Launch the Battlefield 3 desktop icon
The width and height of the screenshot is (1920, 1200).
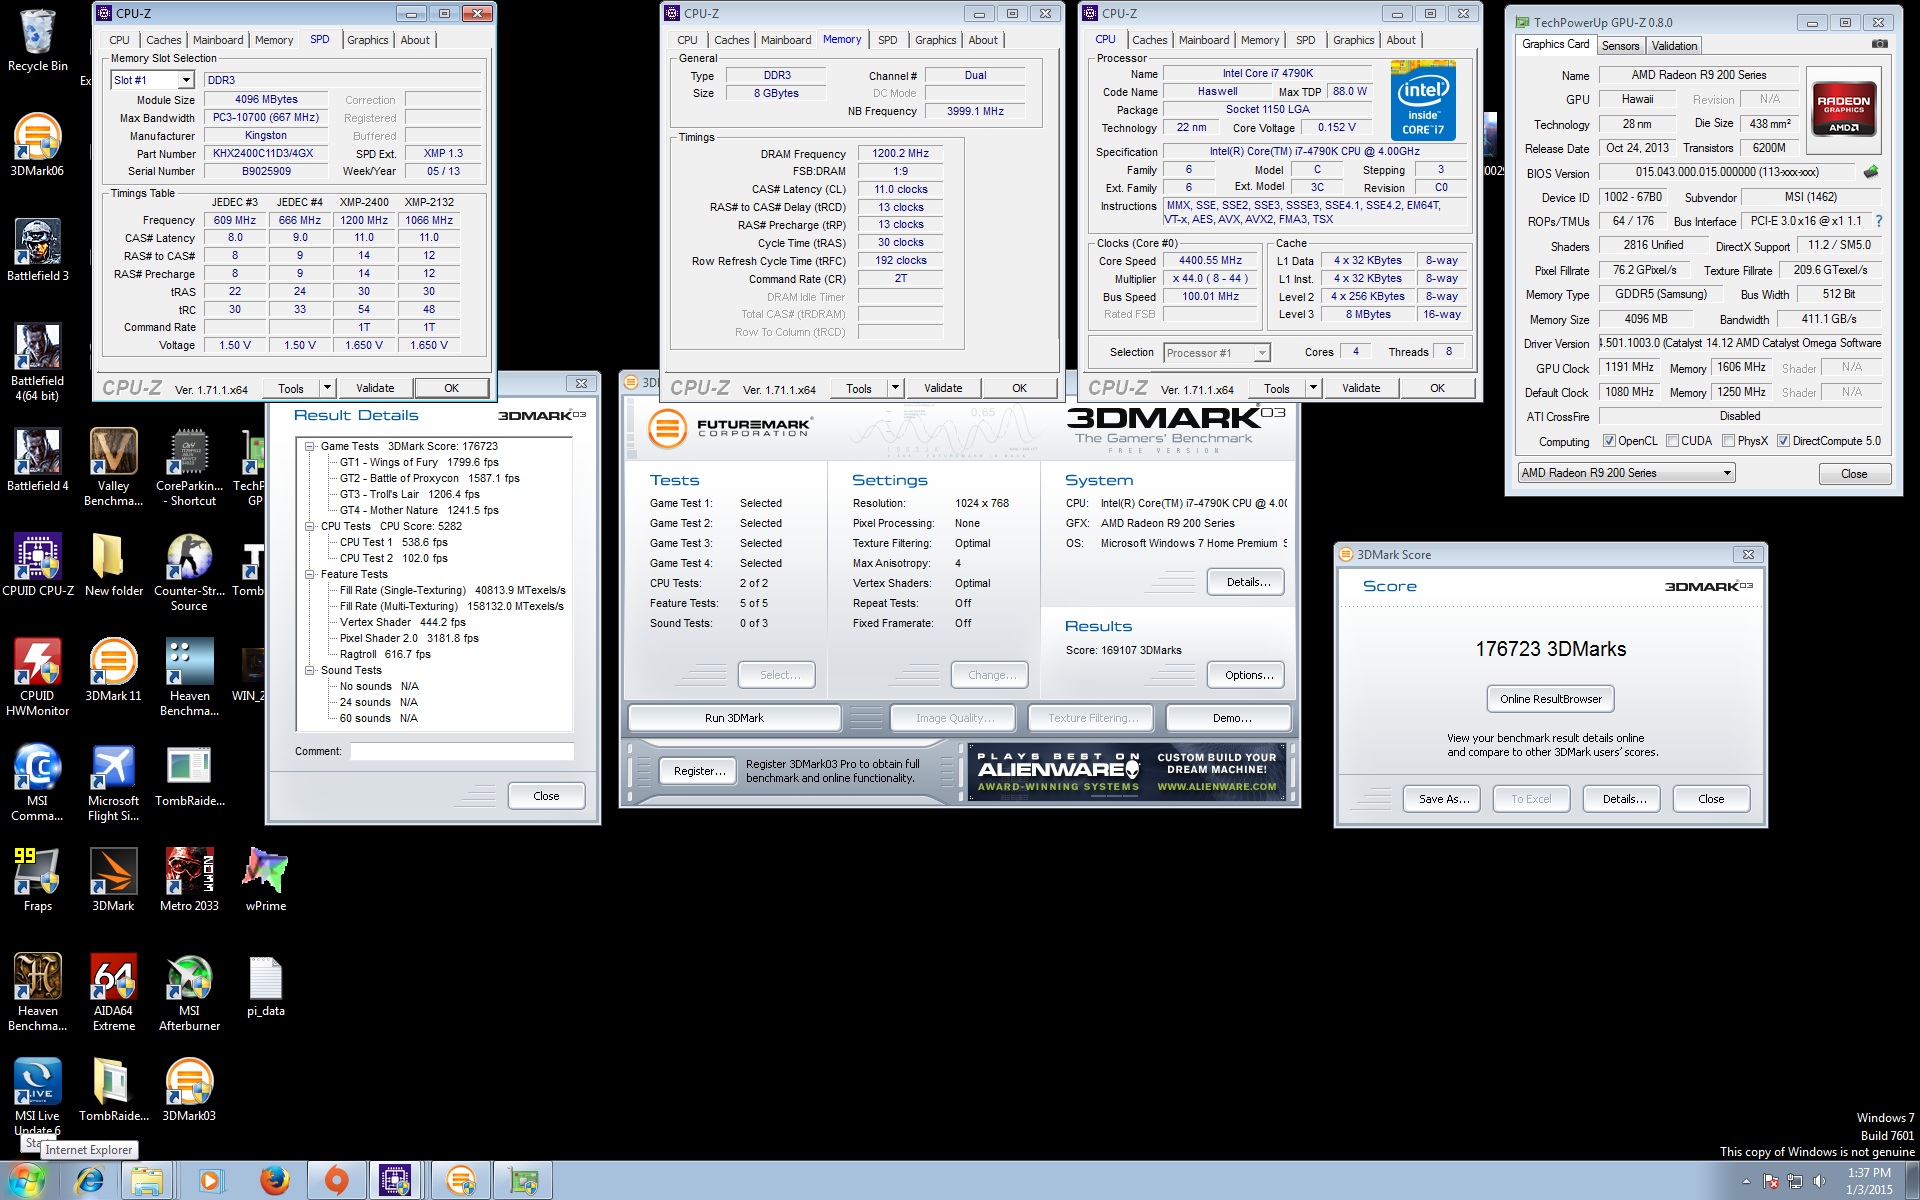tap(38, 250)
